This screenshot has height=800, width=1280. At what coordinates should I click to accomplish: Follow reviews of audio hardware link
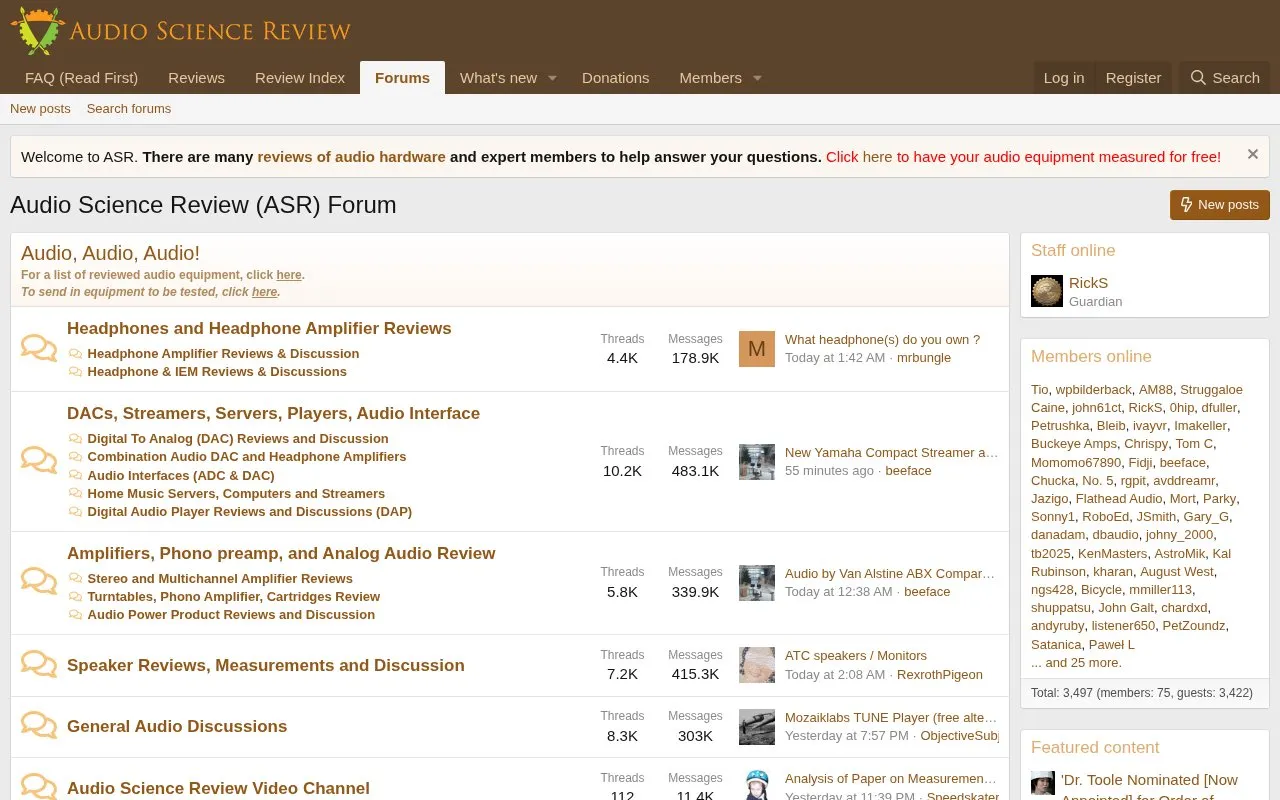[x=351, y=157]
